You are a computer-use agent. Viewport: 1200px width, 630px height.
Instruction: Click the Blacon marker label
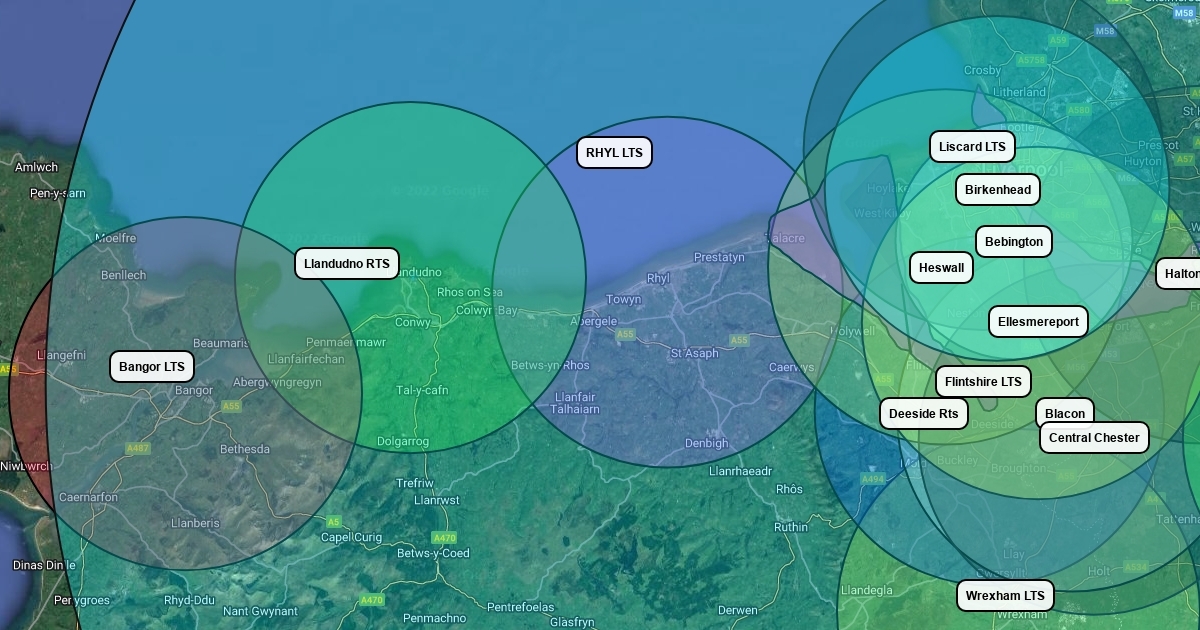(1064, 413)
